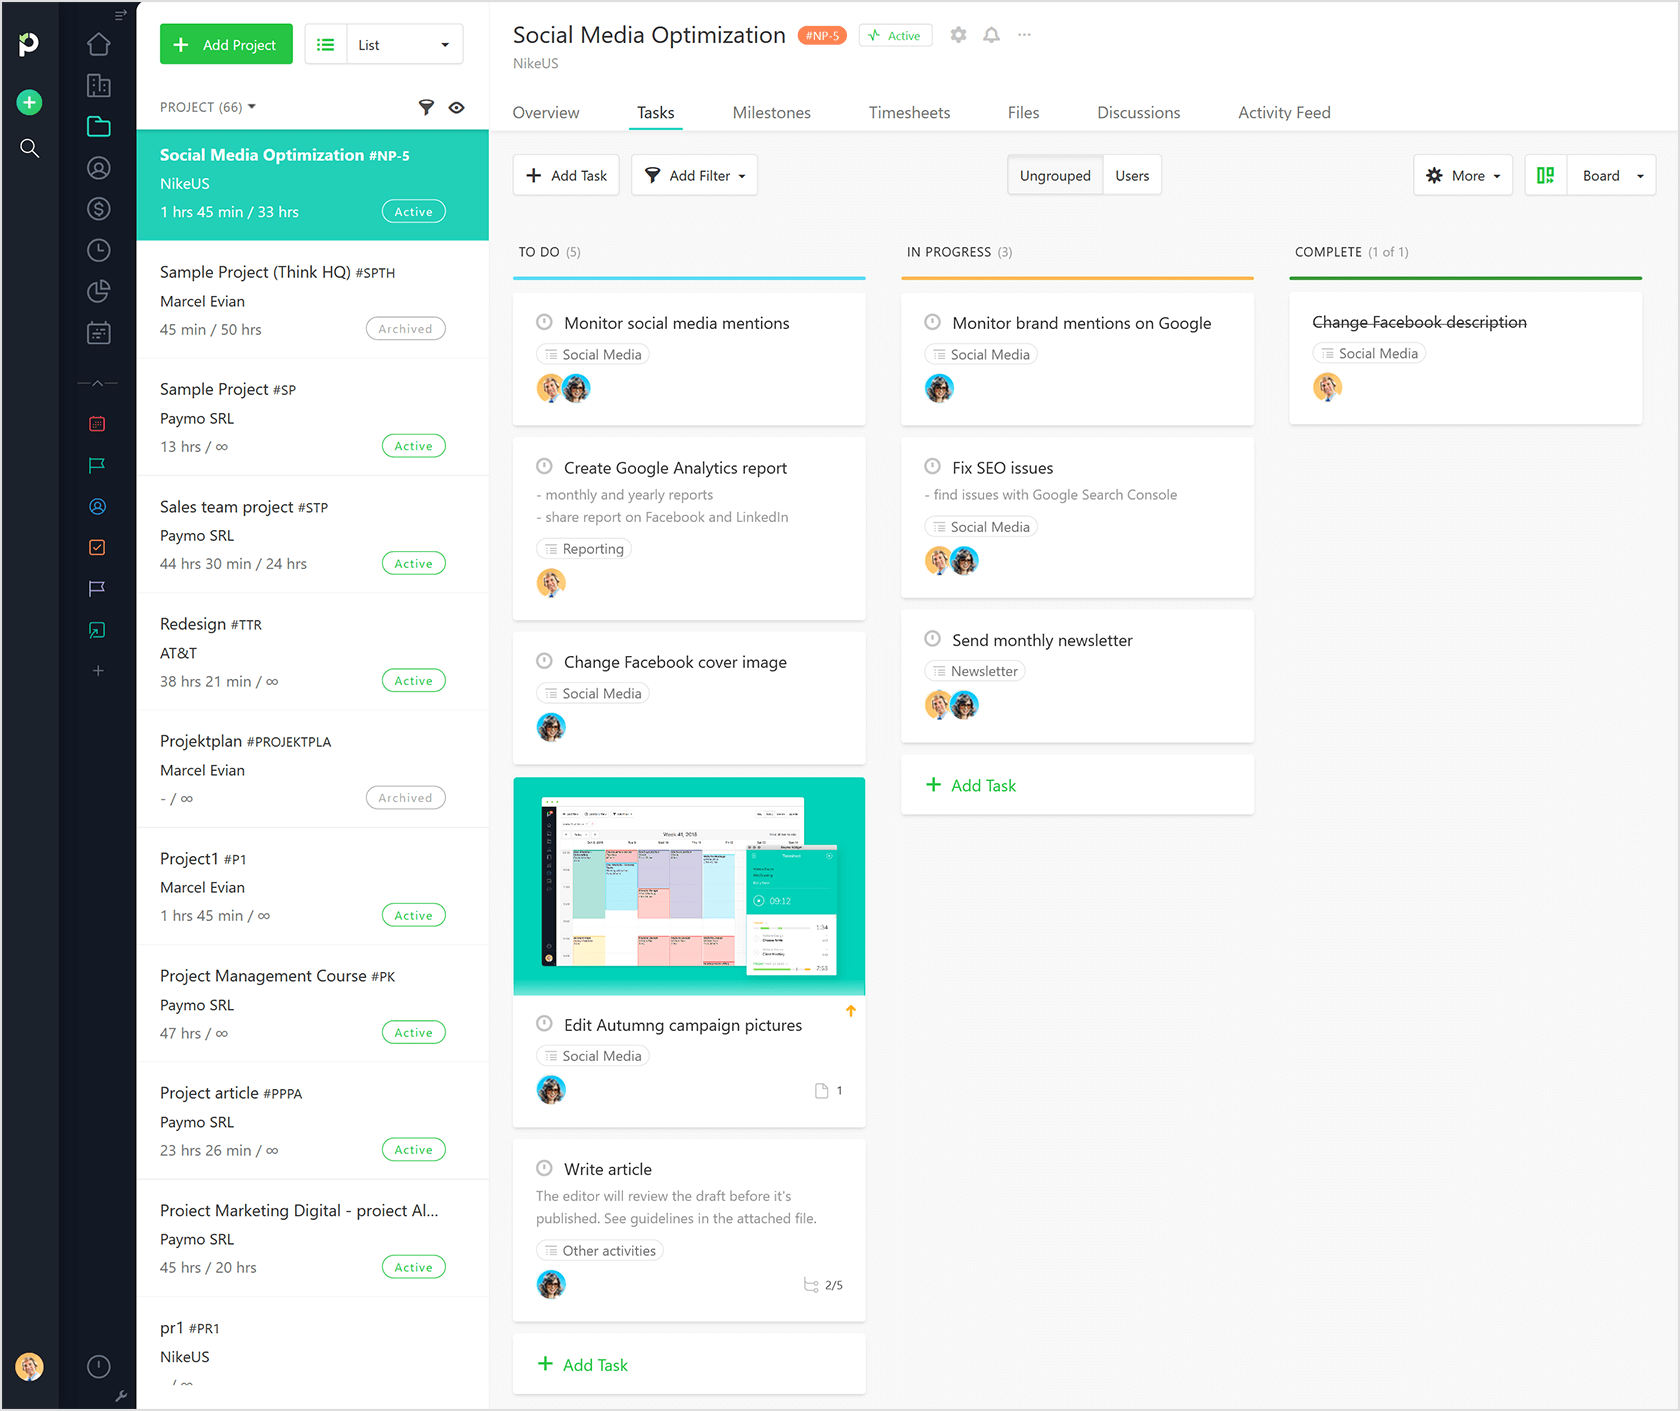1680x1411 pixels.
Task: Click the notifications bell icon
Action: coord(991,35)
